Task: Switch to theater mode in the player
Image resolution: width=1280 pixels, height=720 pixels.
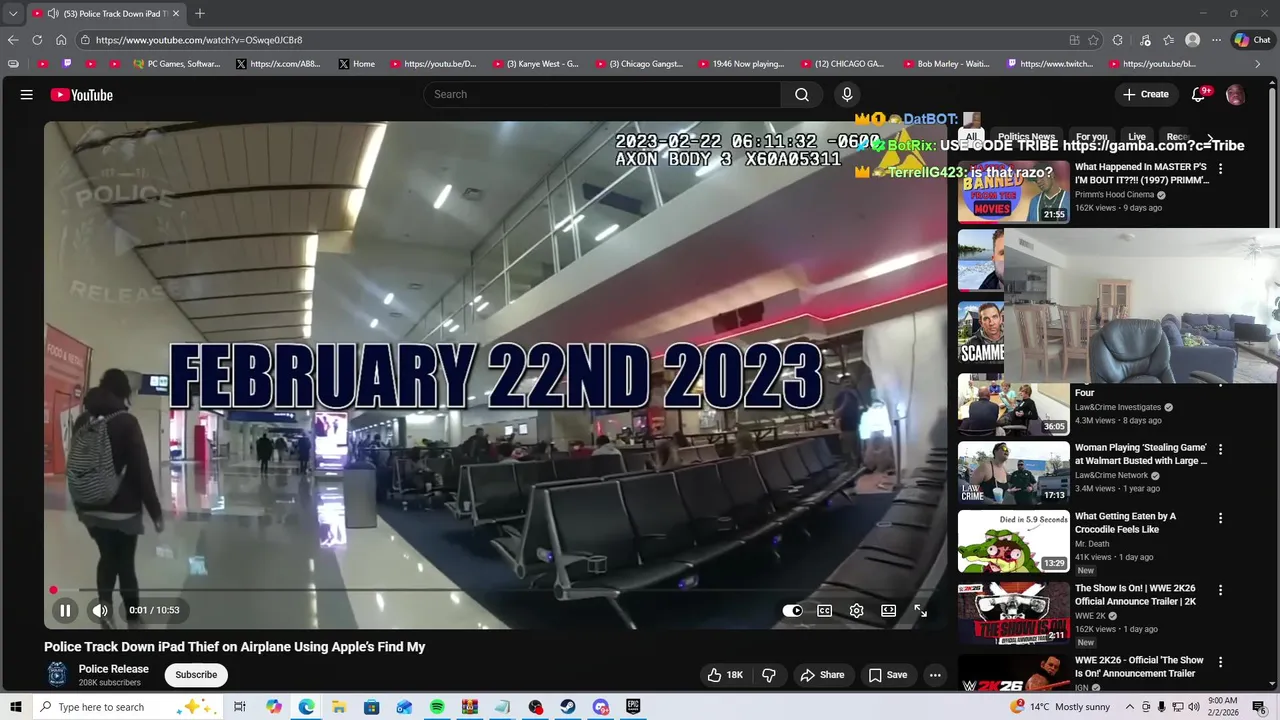Action: [x=888, y=610]
